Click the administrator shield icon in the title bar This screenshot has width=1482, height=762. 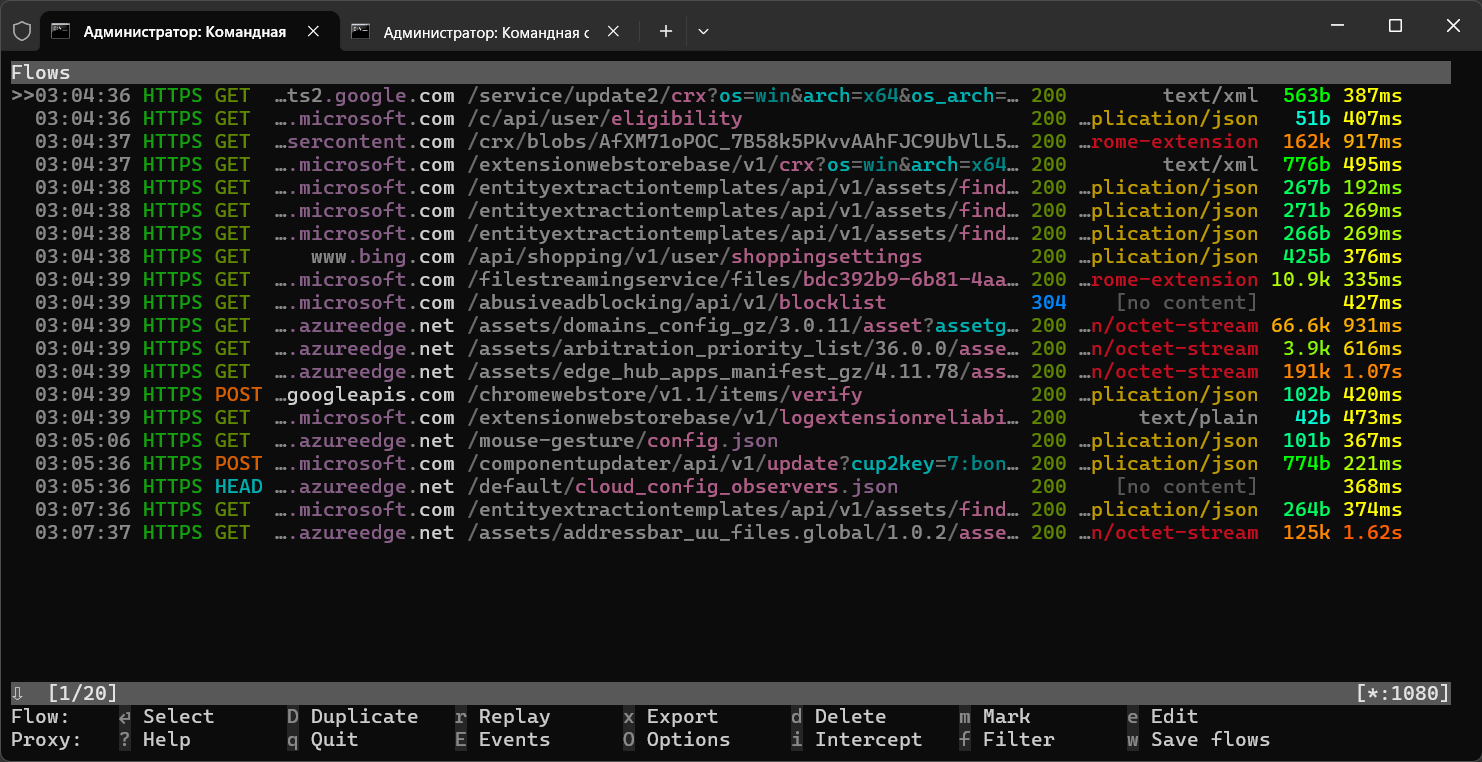tap(22, 31)
